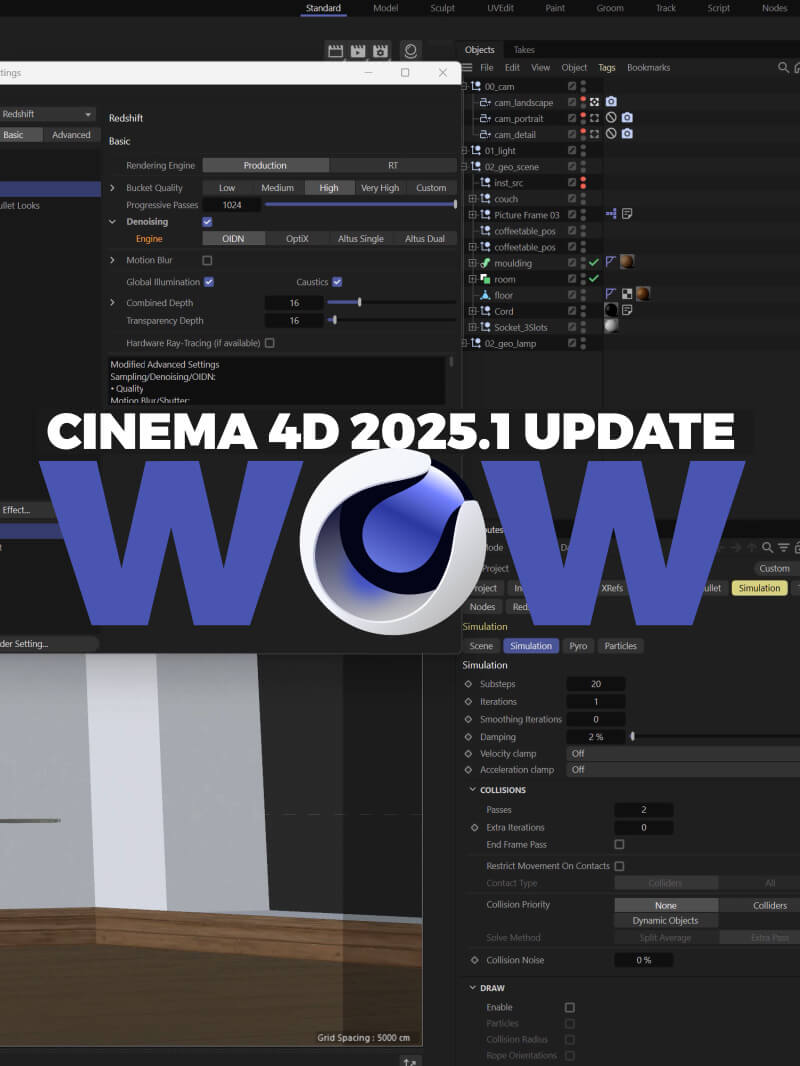
Task: Click the camera tag on cam_landscape
Action: pyautogui.click(x=611, y=101)
